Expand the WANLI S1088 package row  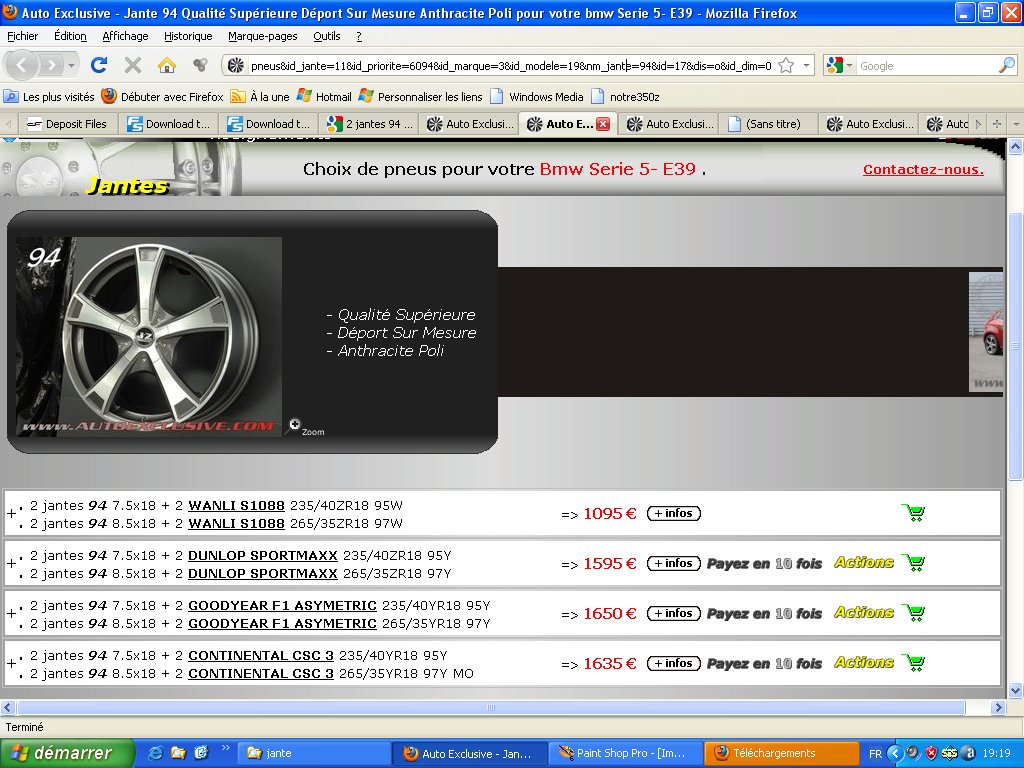pyautogui.click(x=11, y=514)
